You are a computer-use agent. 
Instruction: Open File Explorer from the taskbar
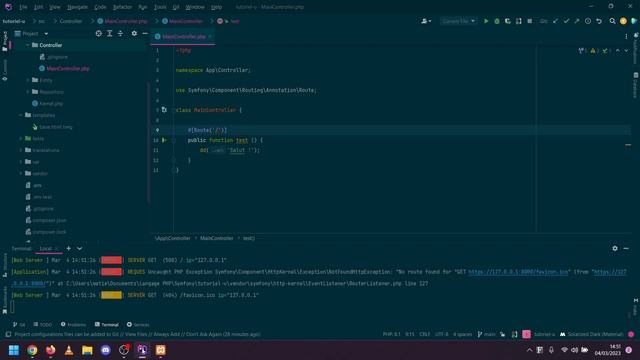tap(87, 350)
